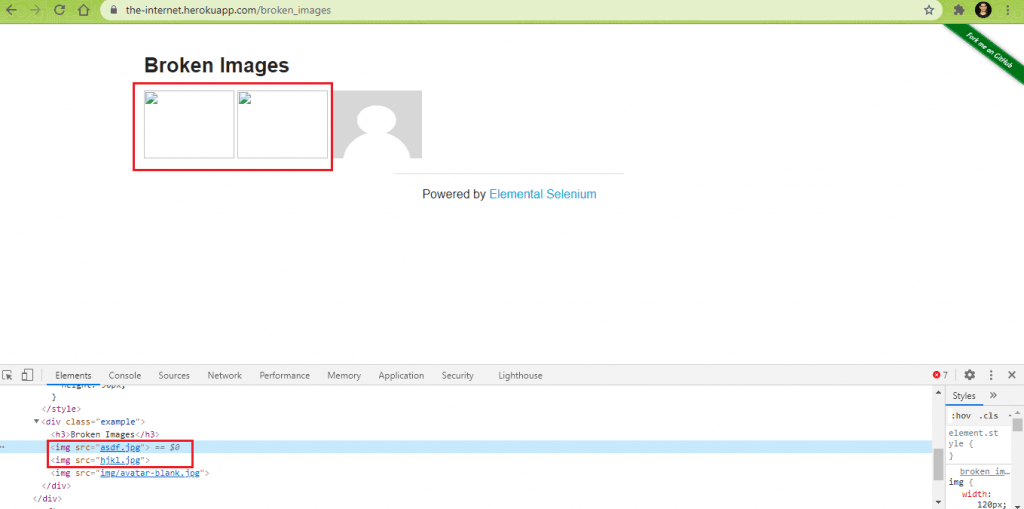The height and width of the screenshot is (509, 1024).
Task: Open DevTools customize three-dot menu
Action: [x=991, y=375]
